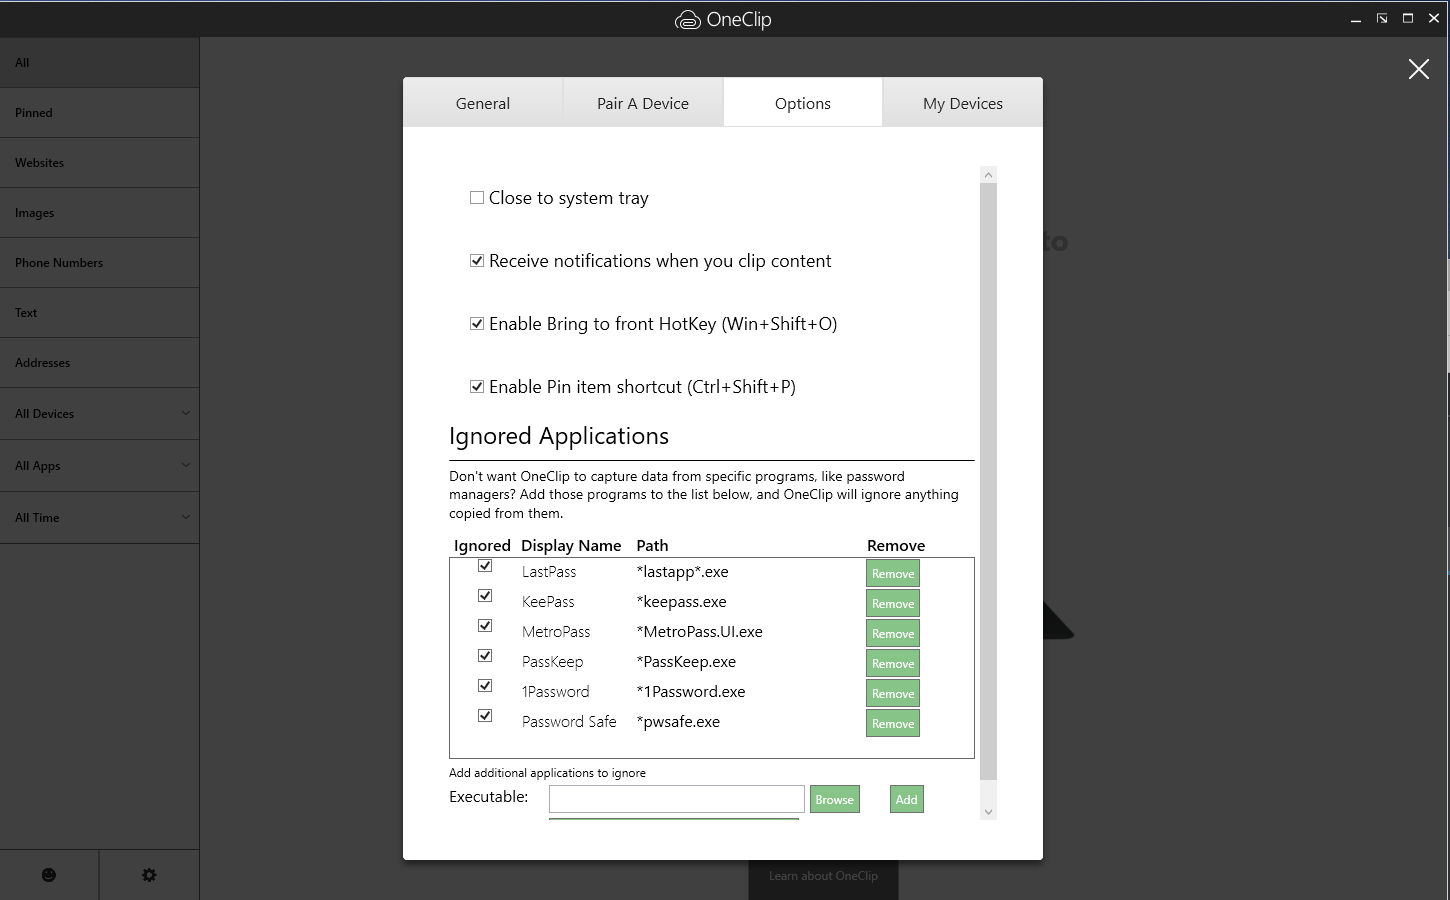This screenshot has width=1450, height=900.
Task: Click the options scrollbar up arrow
Action: [988, 174]
